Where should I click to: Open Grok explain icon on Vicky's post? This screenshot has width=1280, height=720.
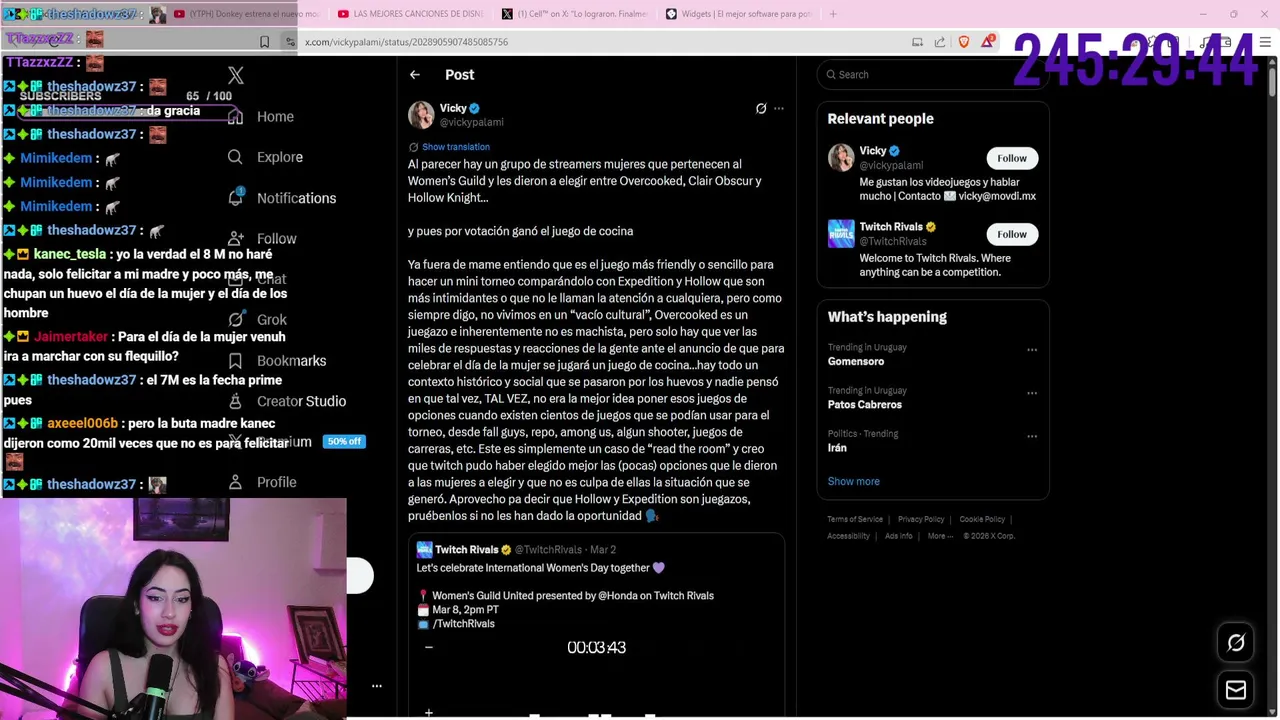point(761,108)
